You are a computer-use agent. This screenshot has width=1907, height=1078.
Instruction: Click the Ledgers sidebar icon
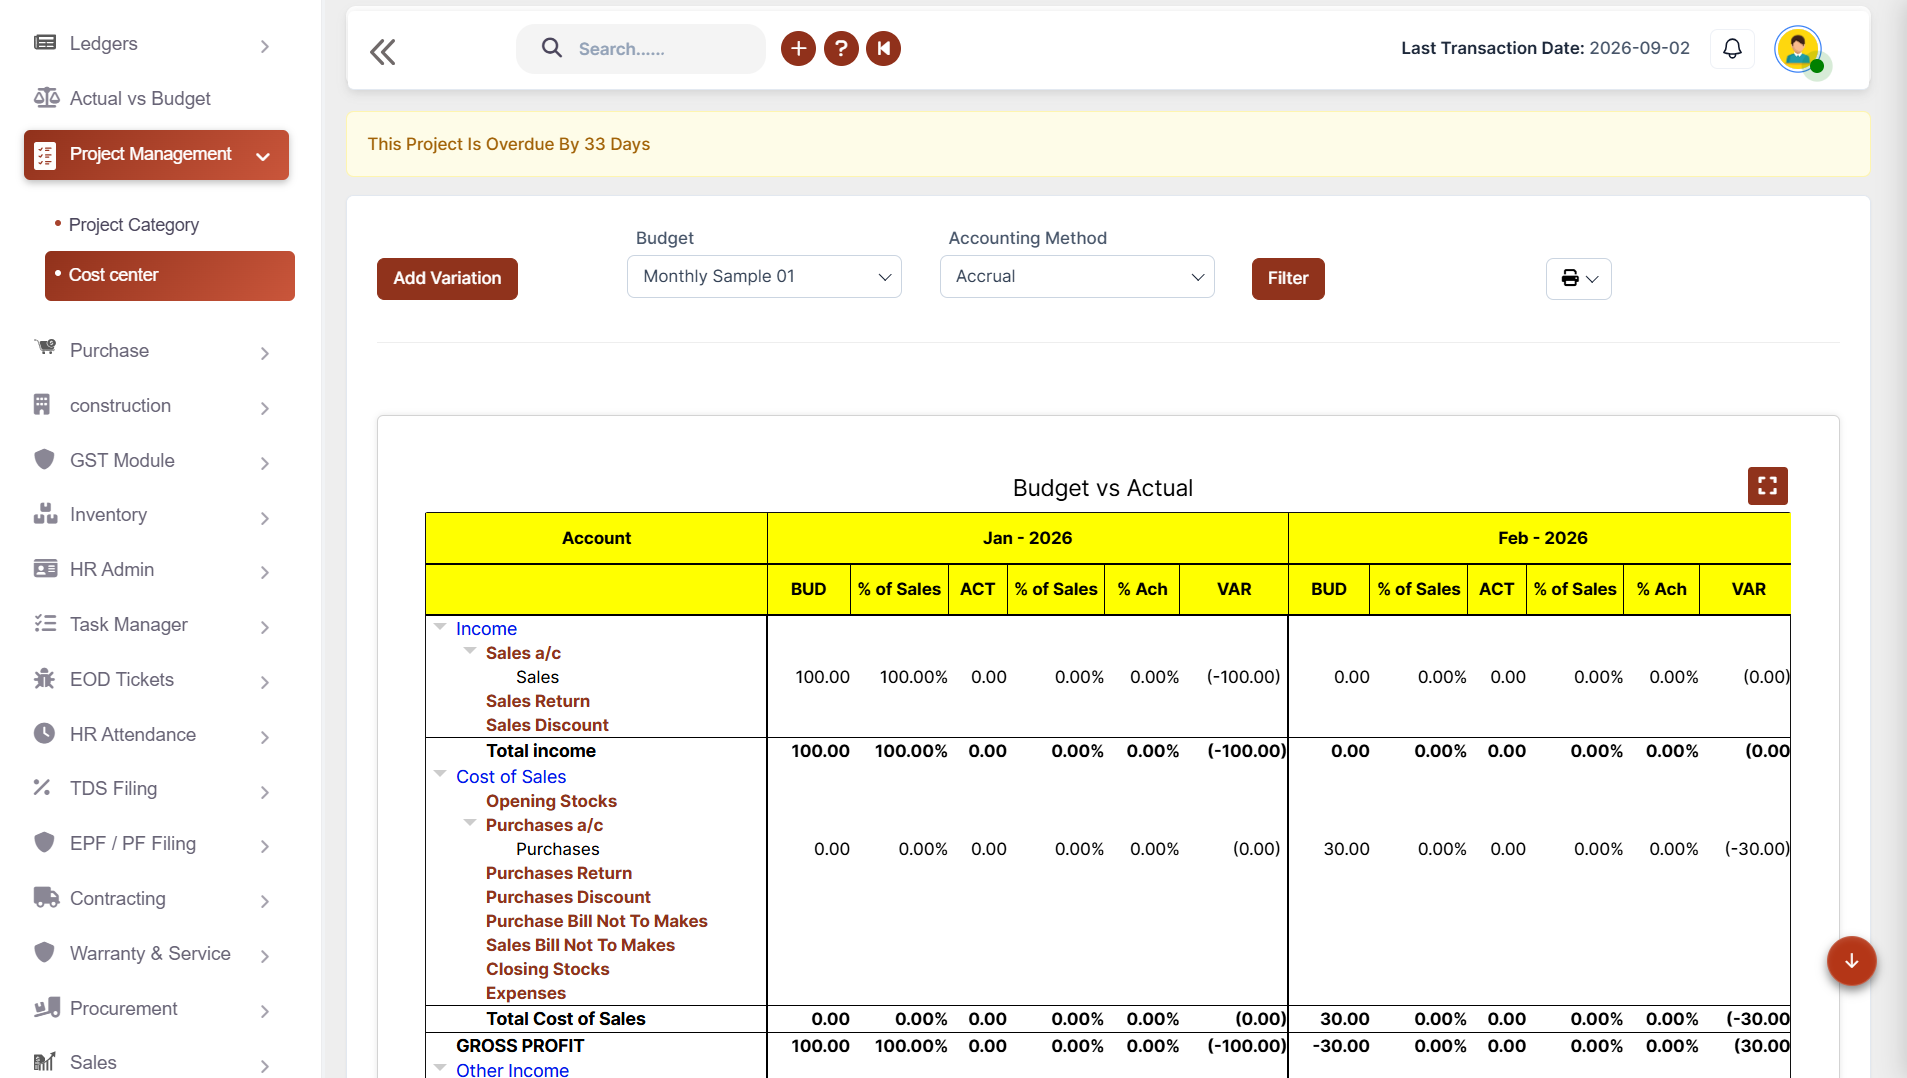click(x=45, y=42)
